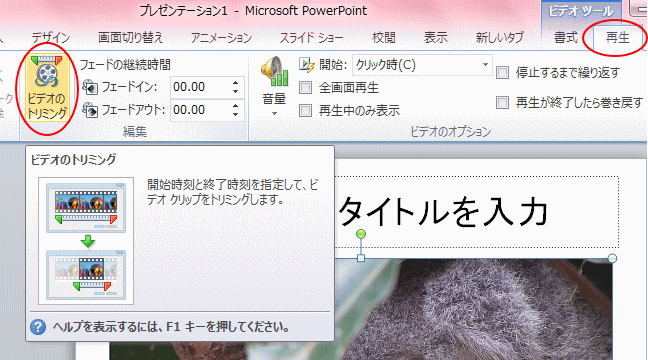This screenshot has width=648, height=360.
Task: Click the ビデオ ツール contextual tab header
Action: tap(581, 12)
